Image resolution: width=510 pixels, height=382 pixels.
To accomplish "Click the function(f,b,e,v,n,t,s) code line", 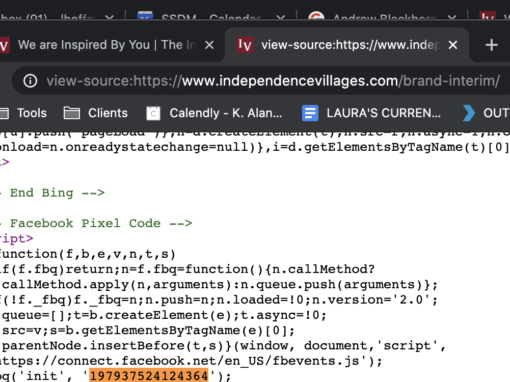I will (x=87, y=254).
